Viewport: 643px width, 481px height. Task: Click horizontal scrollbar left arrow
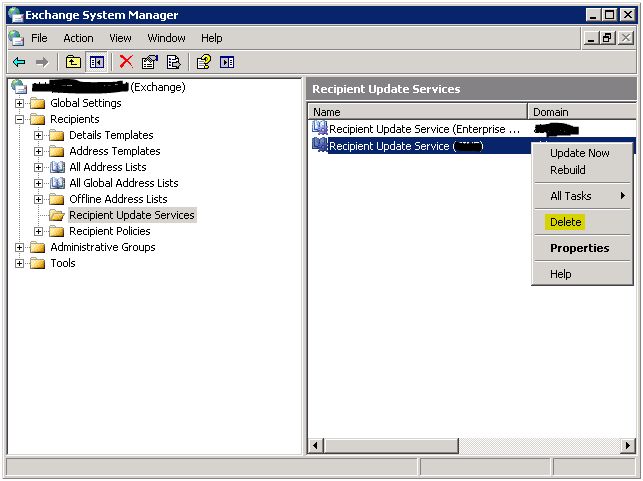[x=315, y=445]
